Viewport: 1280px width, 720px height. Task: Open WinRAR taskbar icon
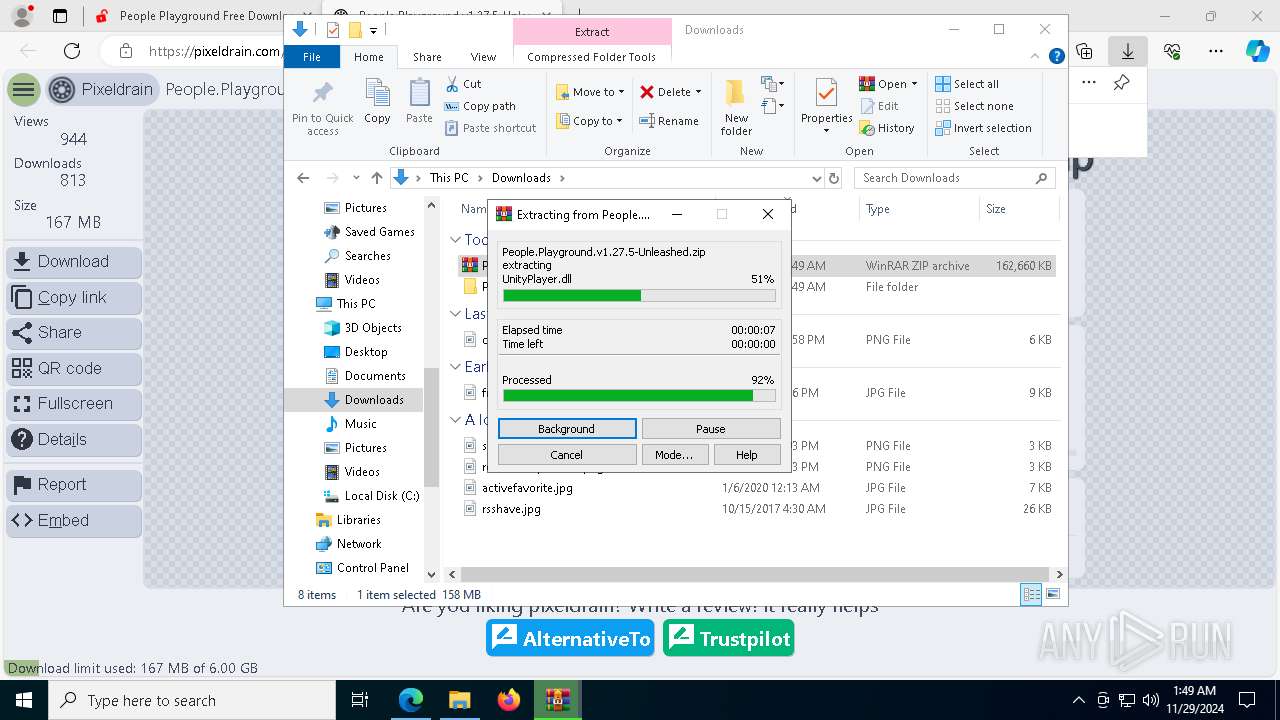pyautogui.click(x=557, y=700)
